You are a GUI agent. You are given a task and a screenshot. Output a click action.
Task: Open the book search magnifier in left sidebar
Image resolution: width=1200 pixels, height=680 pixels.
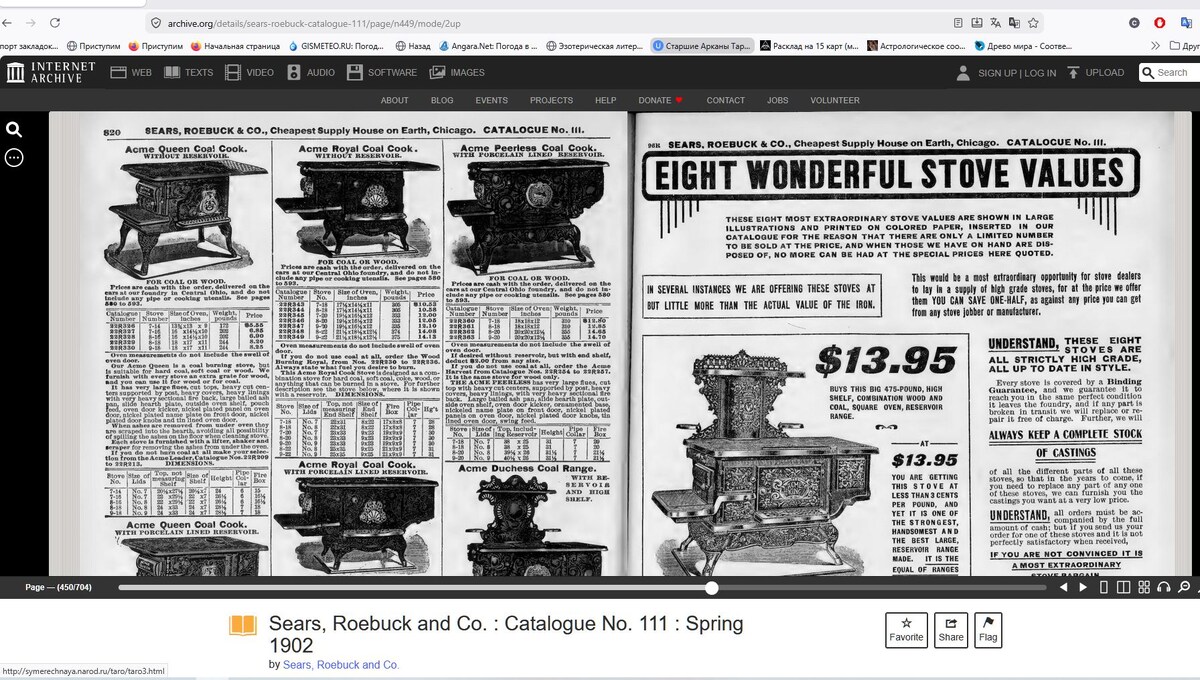click(14, 129)
